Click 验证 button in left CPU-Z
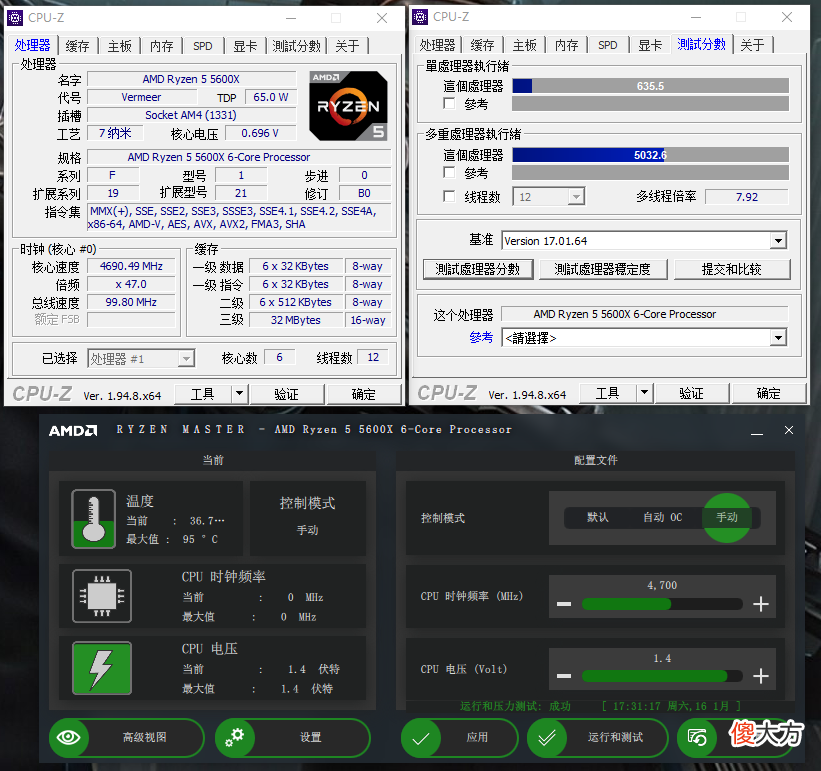The height and width of the screenshot is (771, 821). (286, 394)
